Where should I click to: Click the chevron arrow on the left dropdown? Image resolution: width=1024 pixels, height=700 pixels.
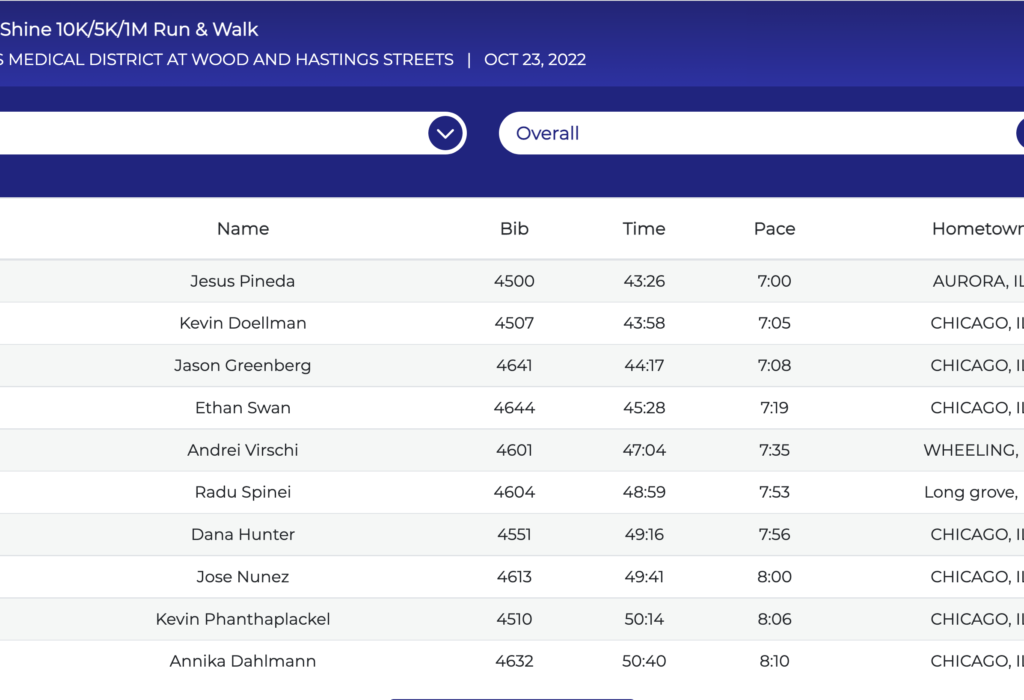pos(446,133)
